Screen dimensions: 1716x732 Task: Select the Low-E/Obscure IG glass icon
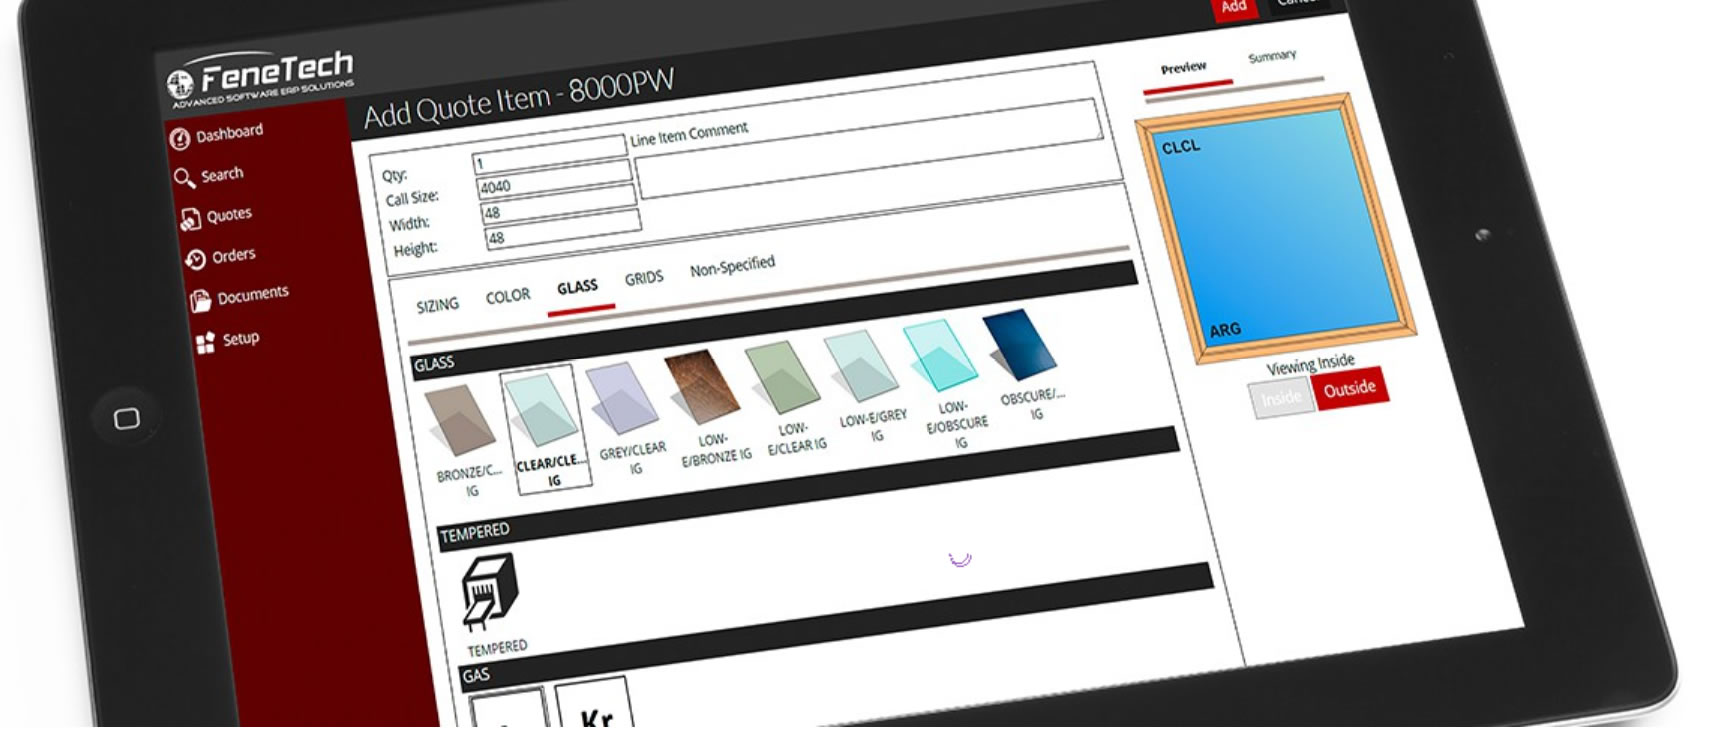pyautogui.click(x=940, y=356)
